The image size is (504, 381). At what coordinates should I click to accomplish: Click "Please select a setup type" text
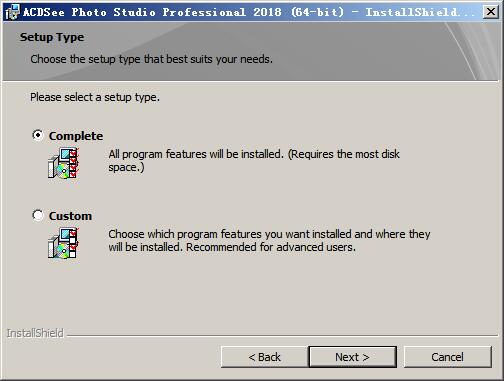point(95,97)
